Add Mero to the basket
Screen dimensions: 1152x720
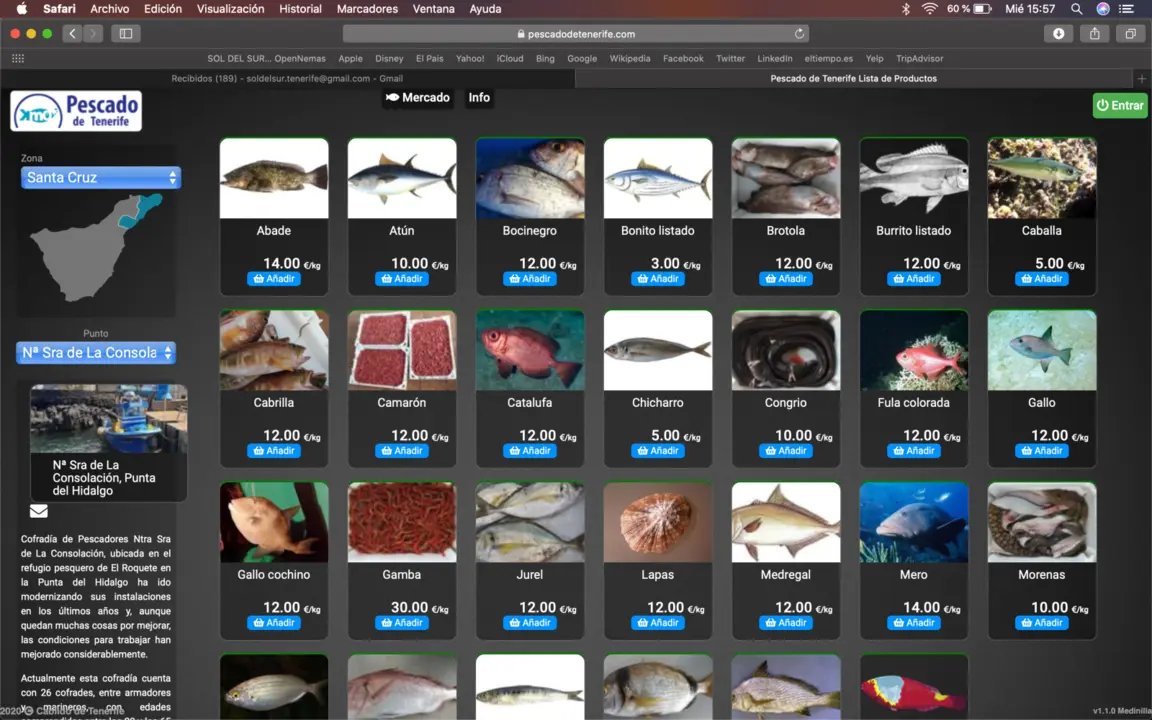point(914,623)
